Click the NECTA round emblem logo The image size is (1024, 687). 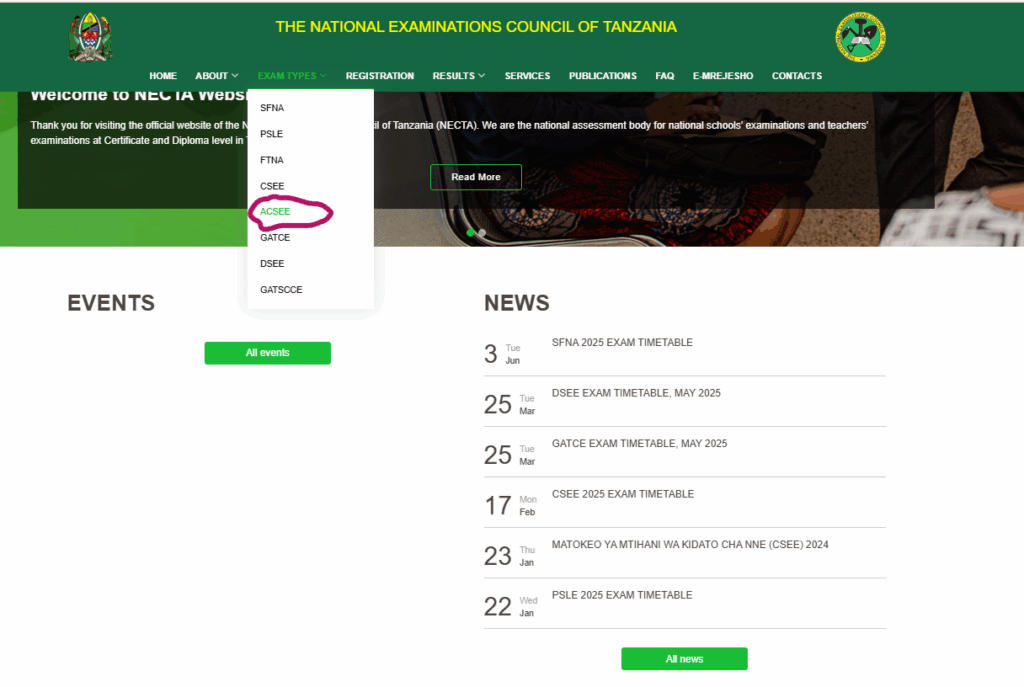point(860,37)
